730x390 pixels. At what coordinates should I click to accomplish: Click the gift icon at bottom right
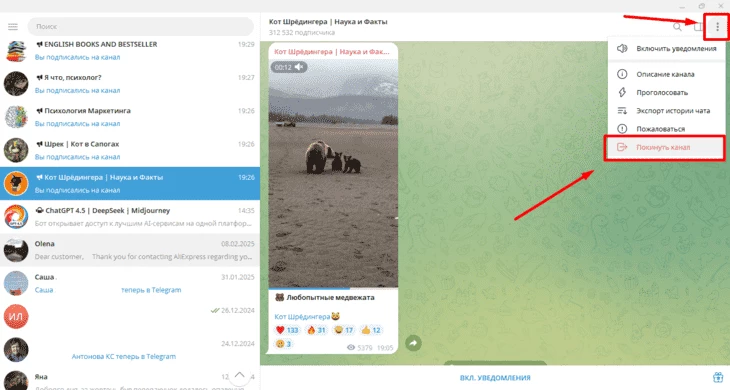(718, 377)
